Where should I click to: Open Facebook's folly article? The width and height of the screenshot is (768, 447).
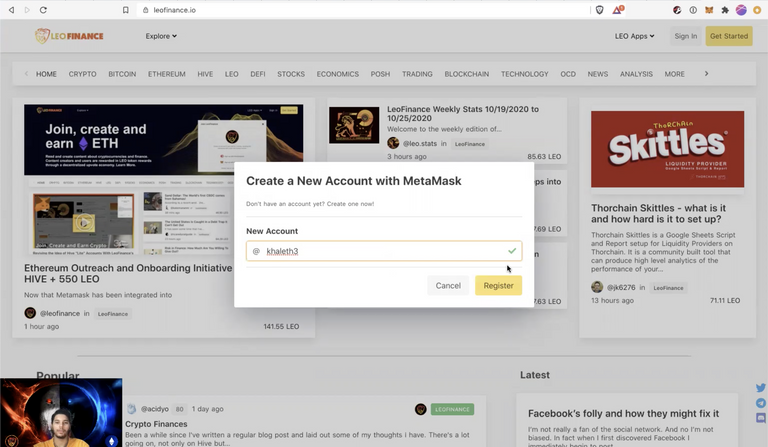pos(624,414)
